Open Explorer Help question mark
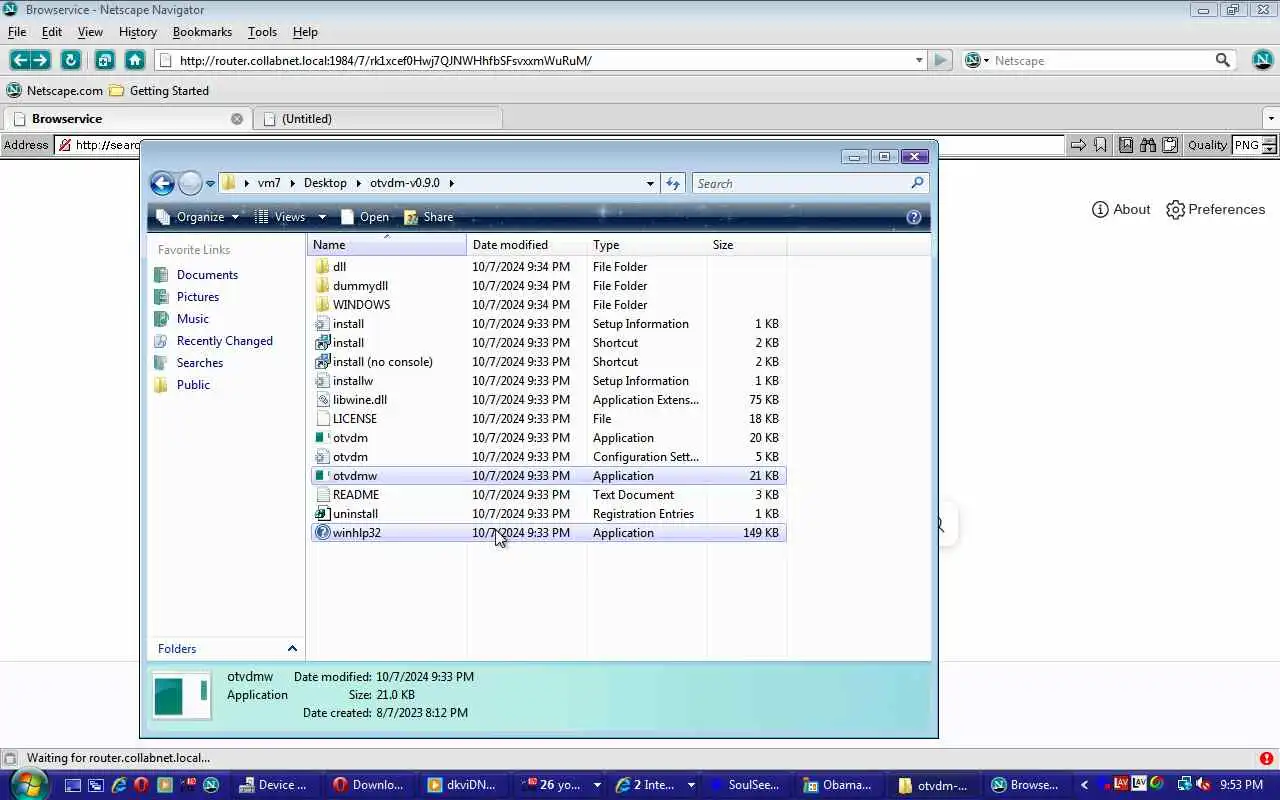This screenshot has height=800, width=1280. (x=913, y=217)
